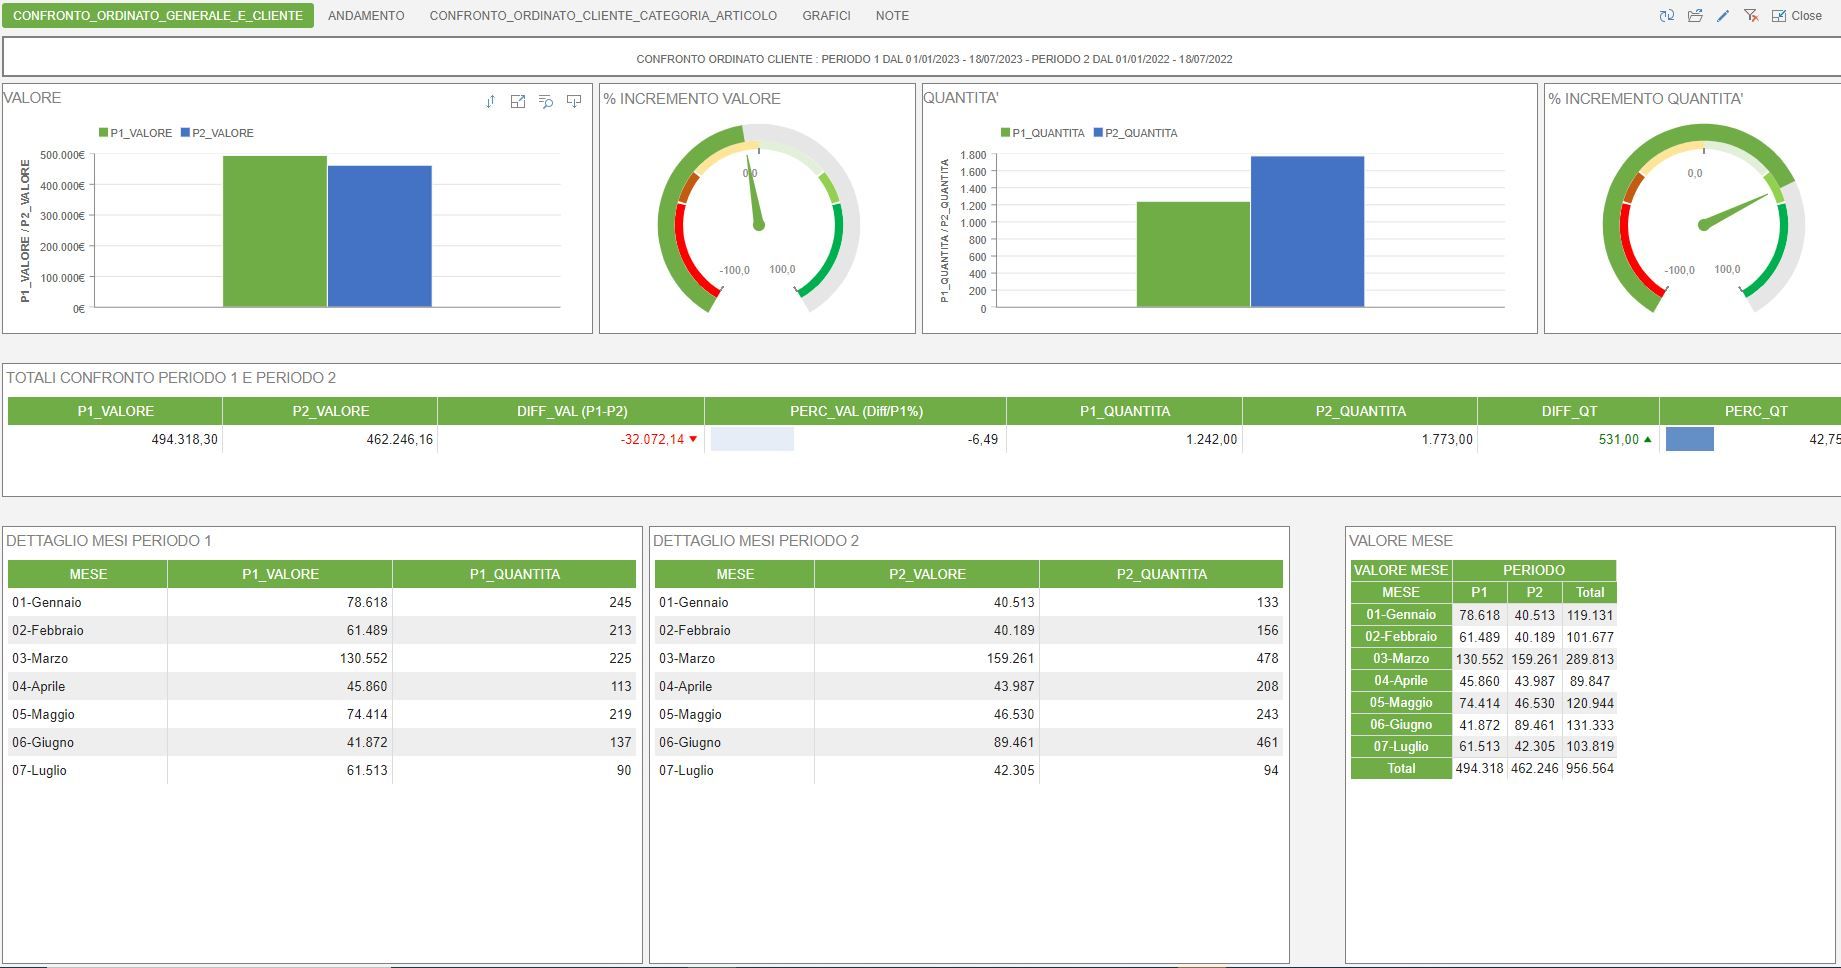Screen dimensions: 1841x968
Task: Toggle the P2_VALORE legend series
Action: coord(217,133)
